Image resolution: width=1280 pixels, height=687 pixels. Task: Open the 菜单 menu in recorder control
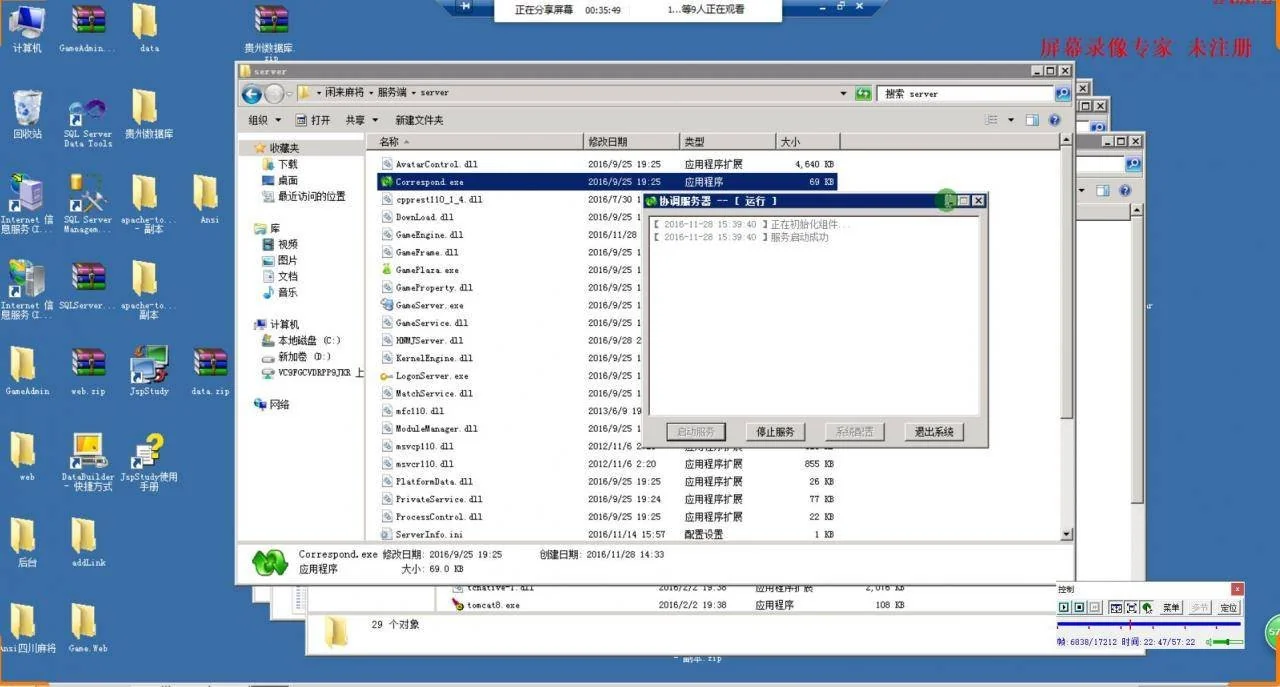(1171, 607)
